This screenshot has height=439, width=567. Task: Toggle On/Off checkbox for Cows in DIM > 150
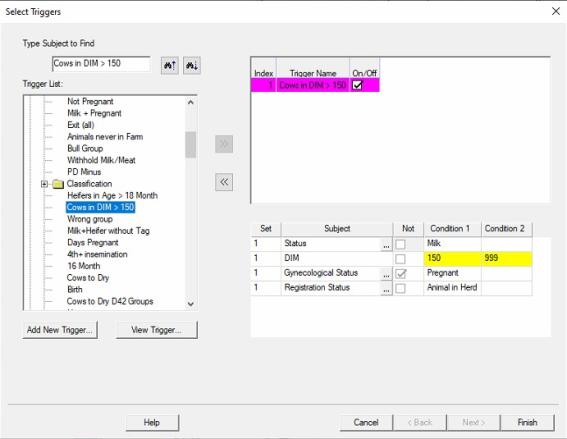[357, 85]
